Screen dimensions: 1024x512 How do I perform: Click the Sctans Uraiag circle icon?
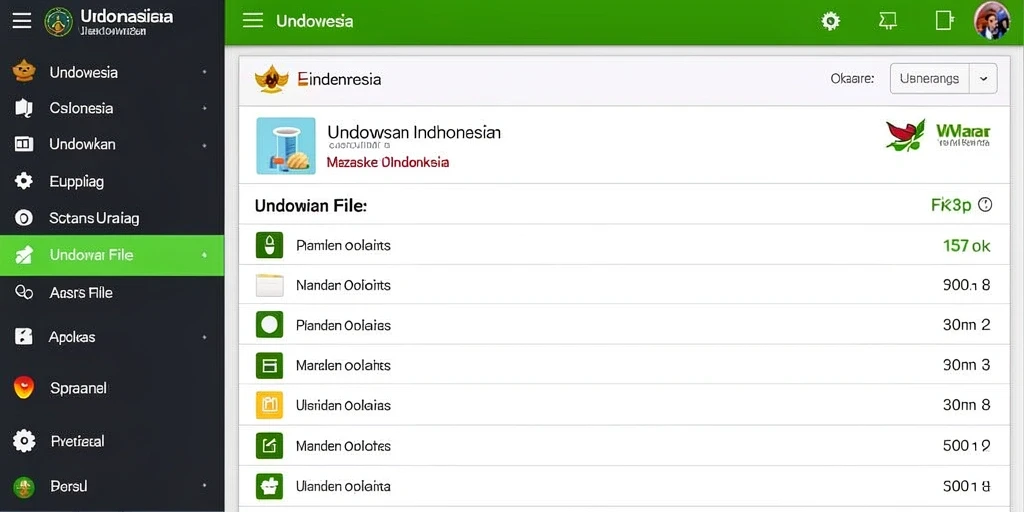click(24, 218)
